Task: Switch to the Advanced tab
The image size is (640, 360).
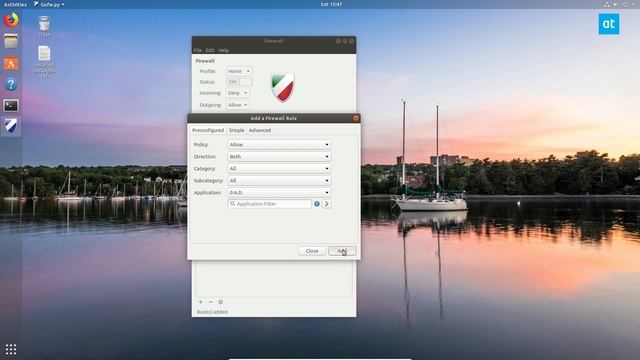Action: [x=260, y=130]
